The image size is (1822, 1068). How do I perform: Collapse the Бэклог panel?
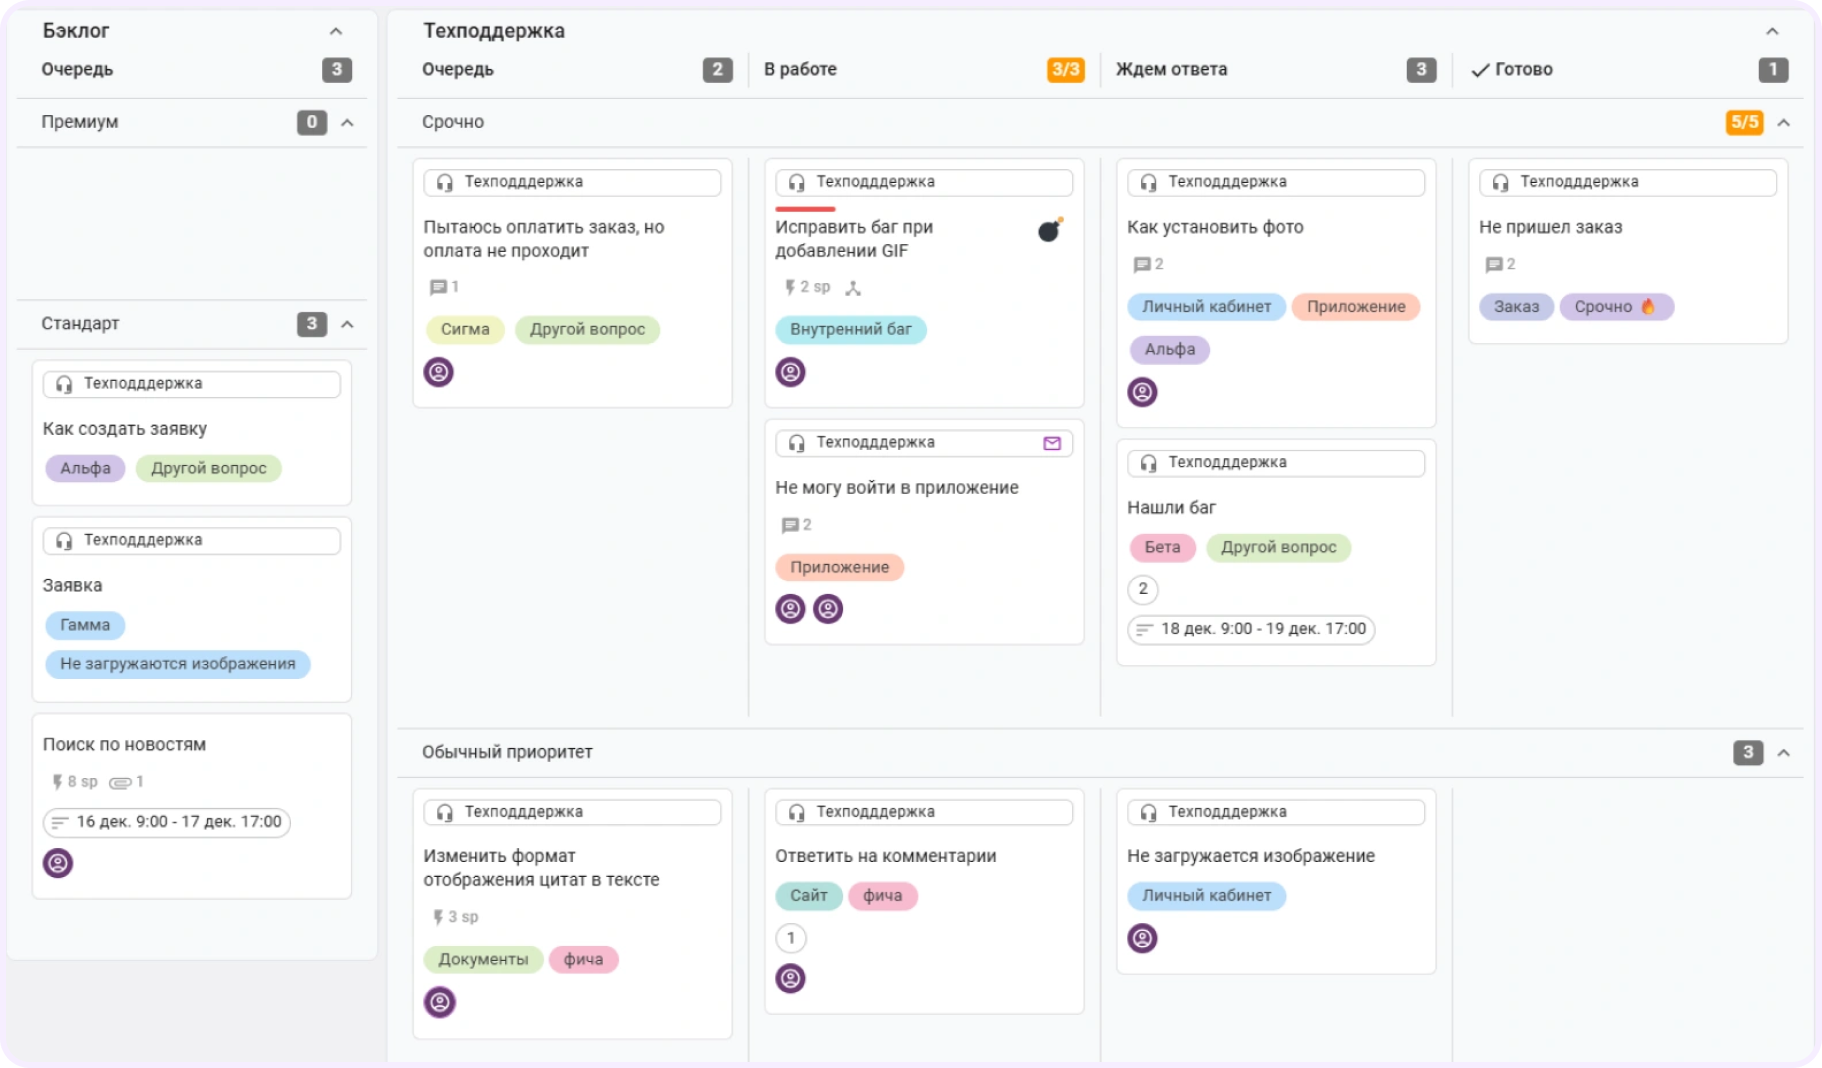(x=336, y=31)
